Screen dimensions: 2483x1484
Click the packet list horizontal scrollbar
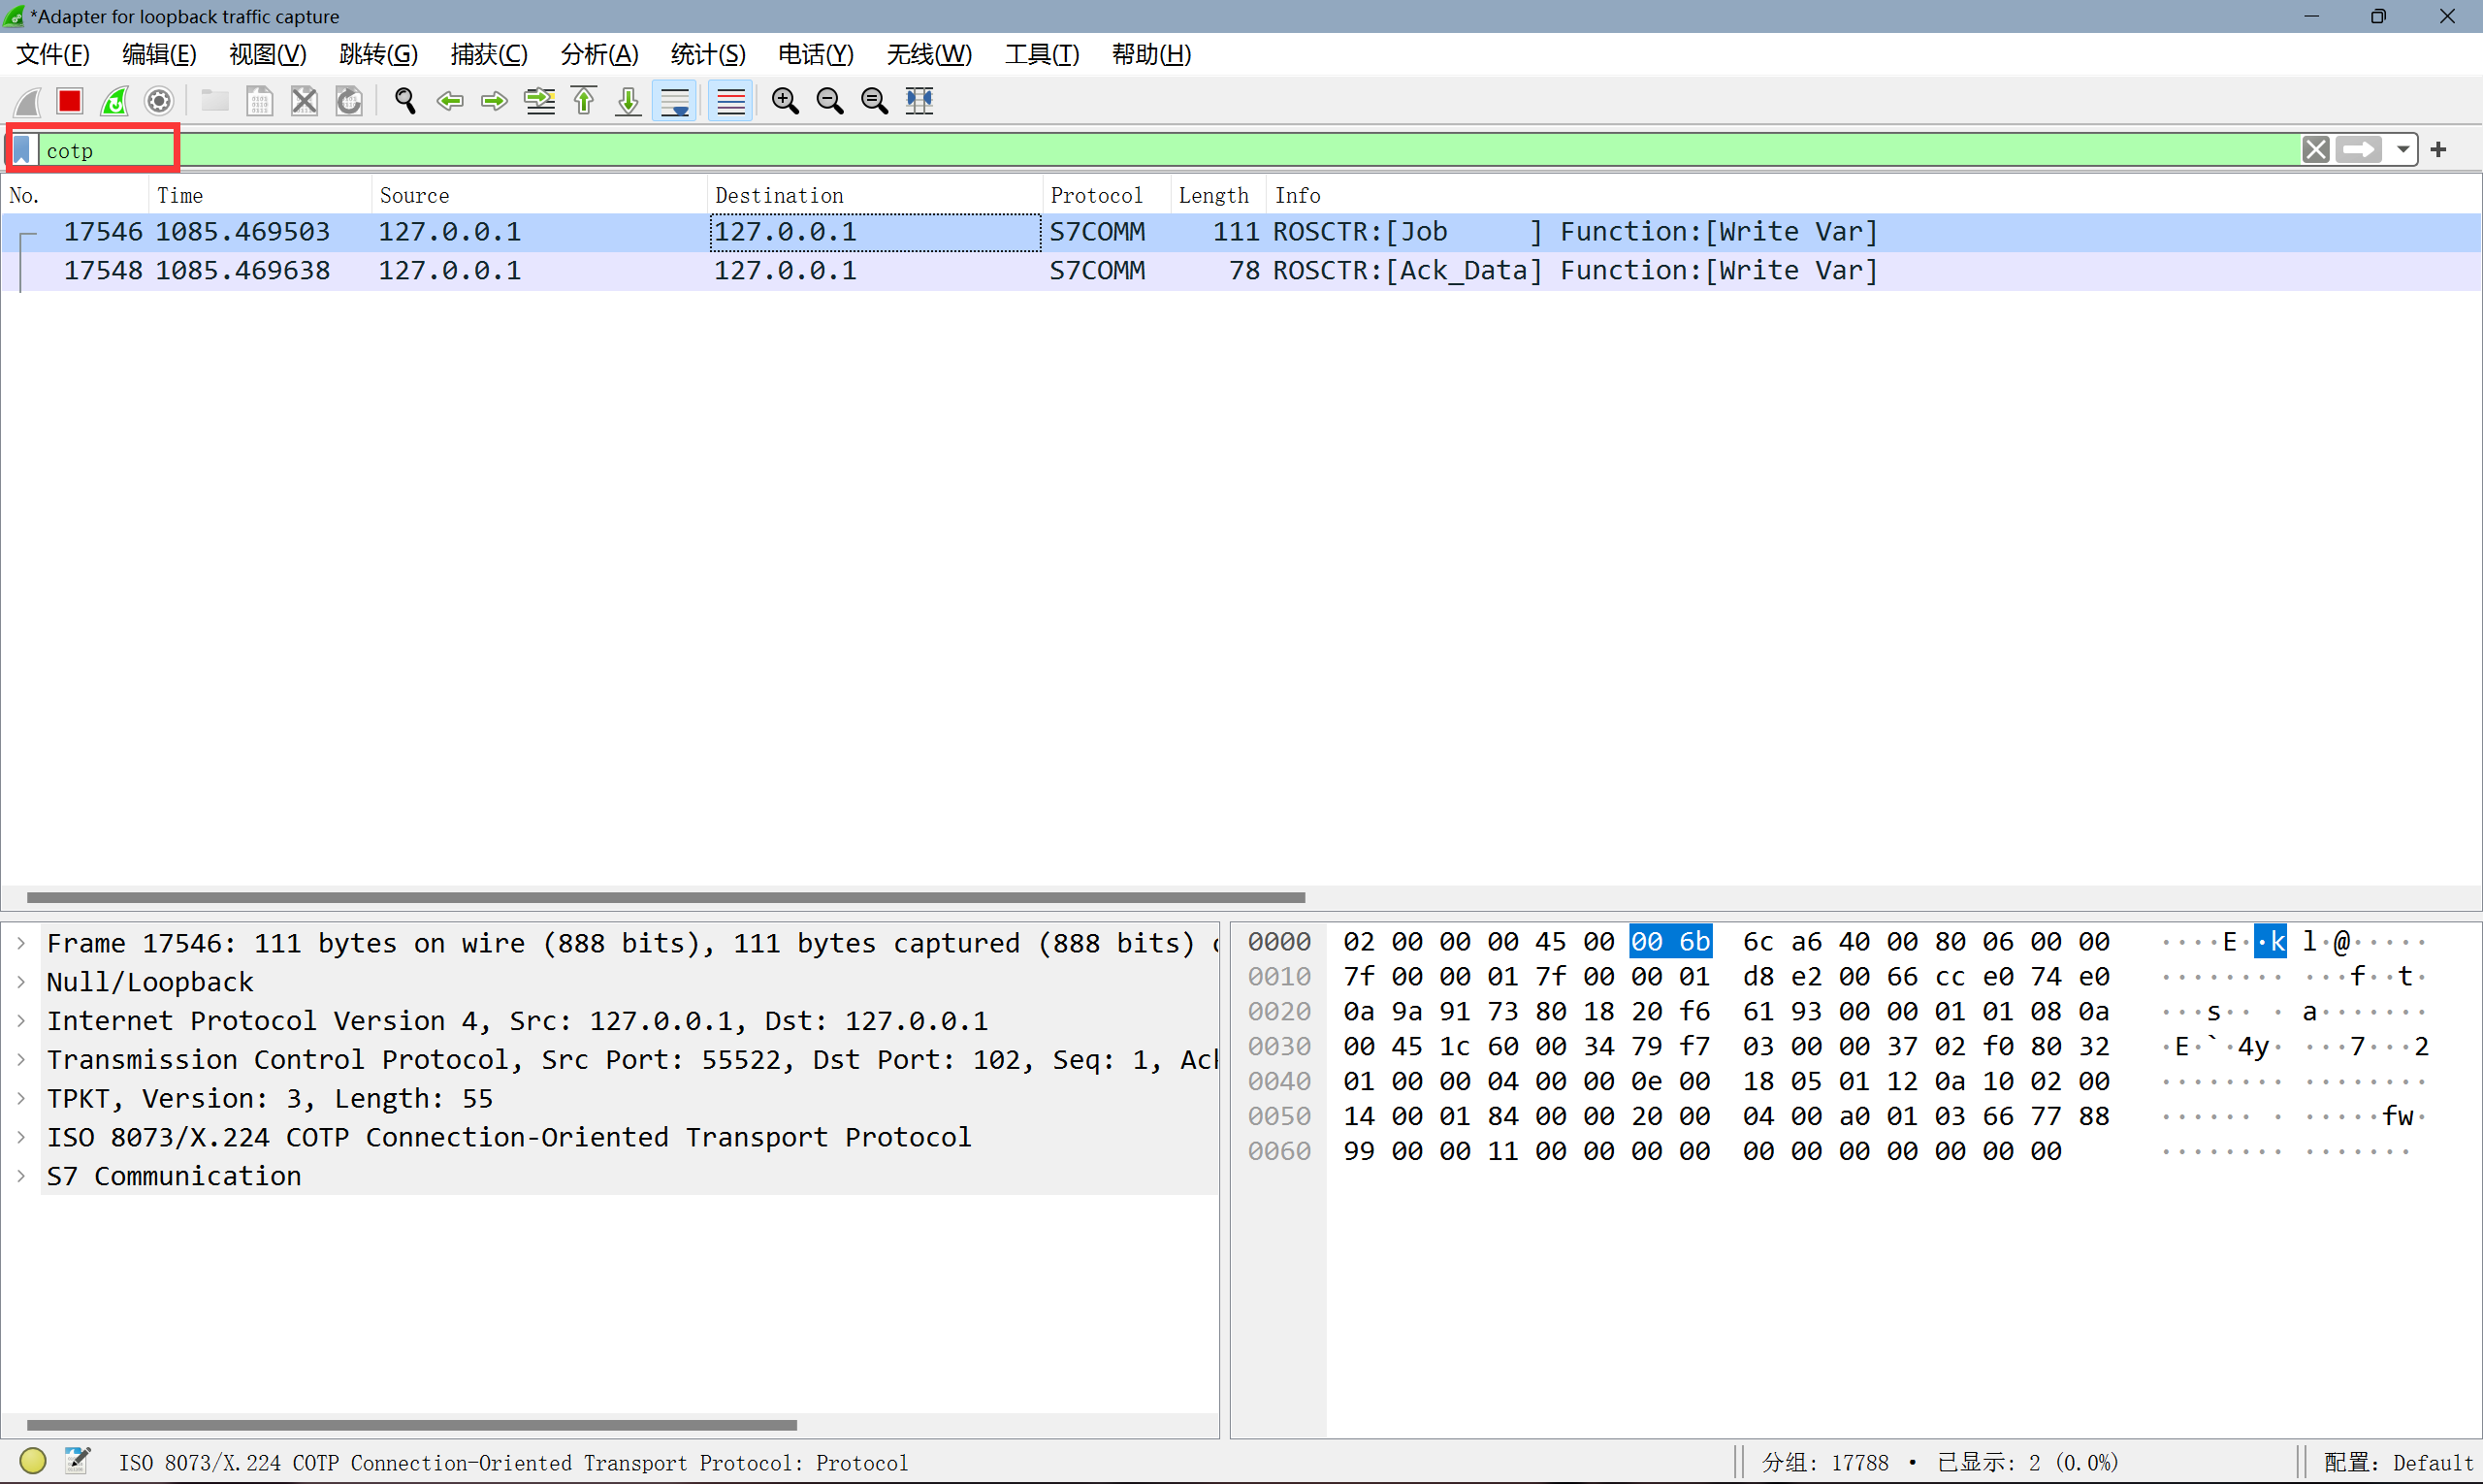666,897
